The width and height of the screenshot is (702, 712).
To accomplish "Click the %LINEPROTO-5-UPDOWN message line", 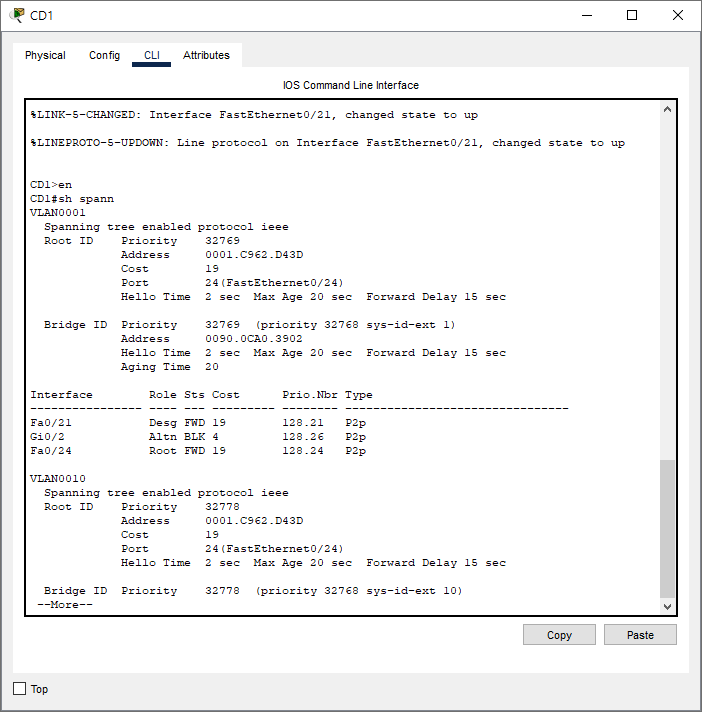I will 327,143.
